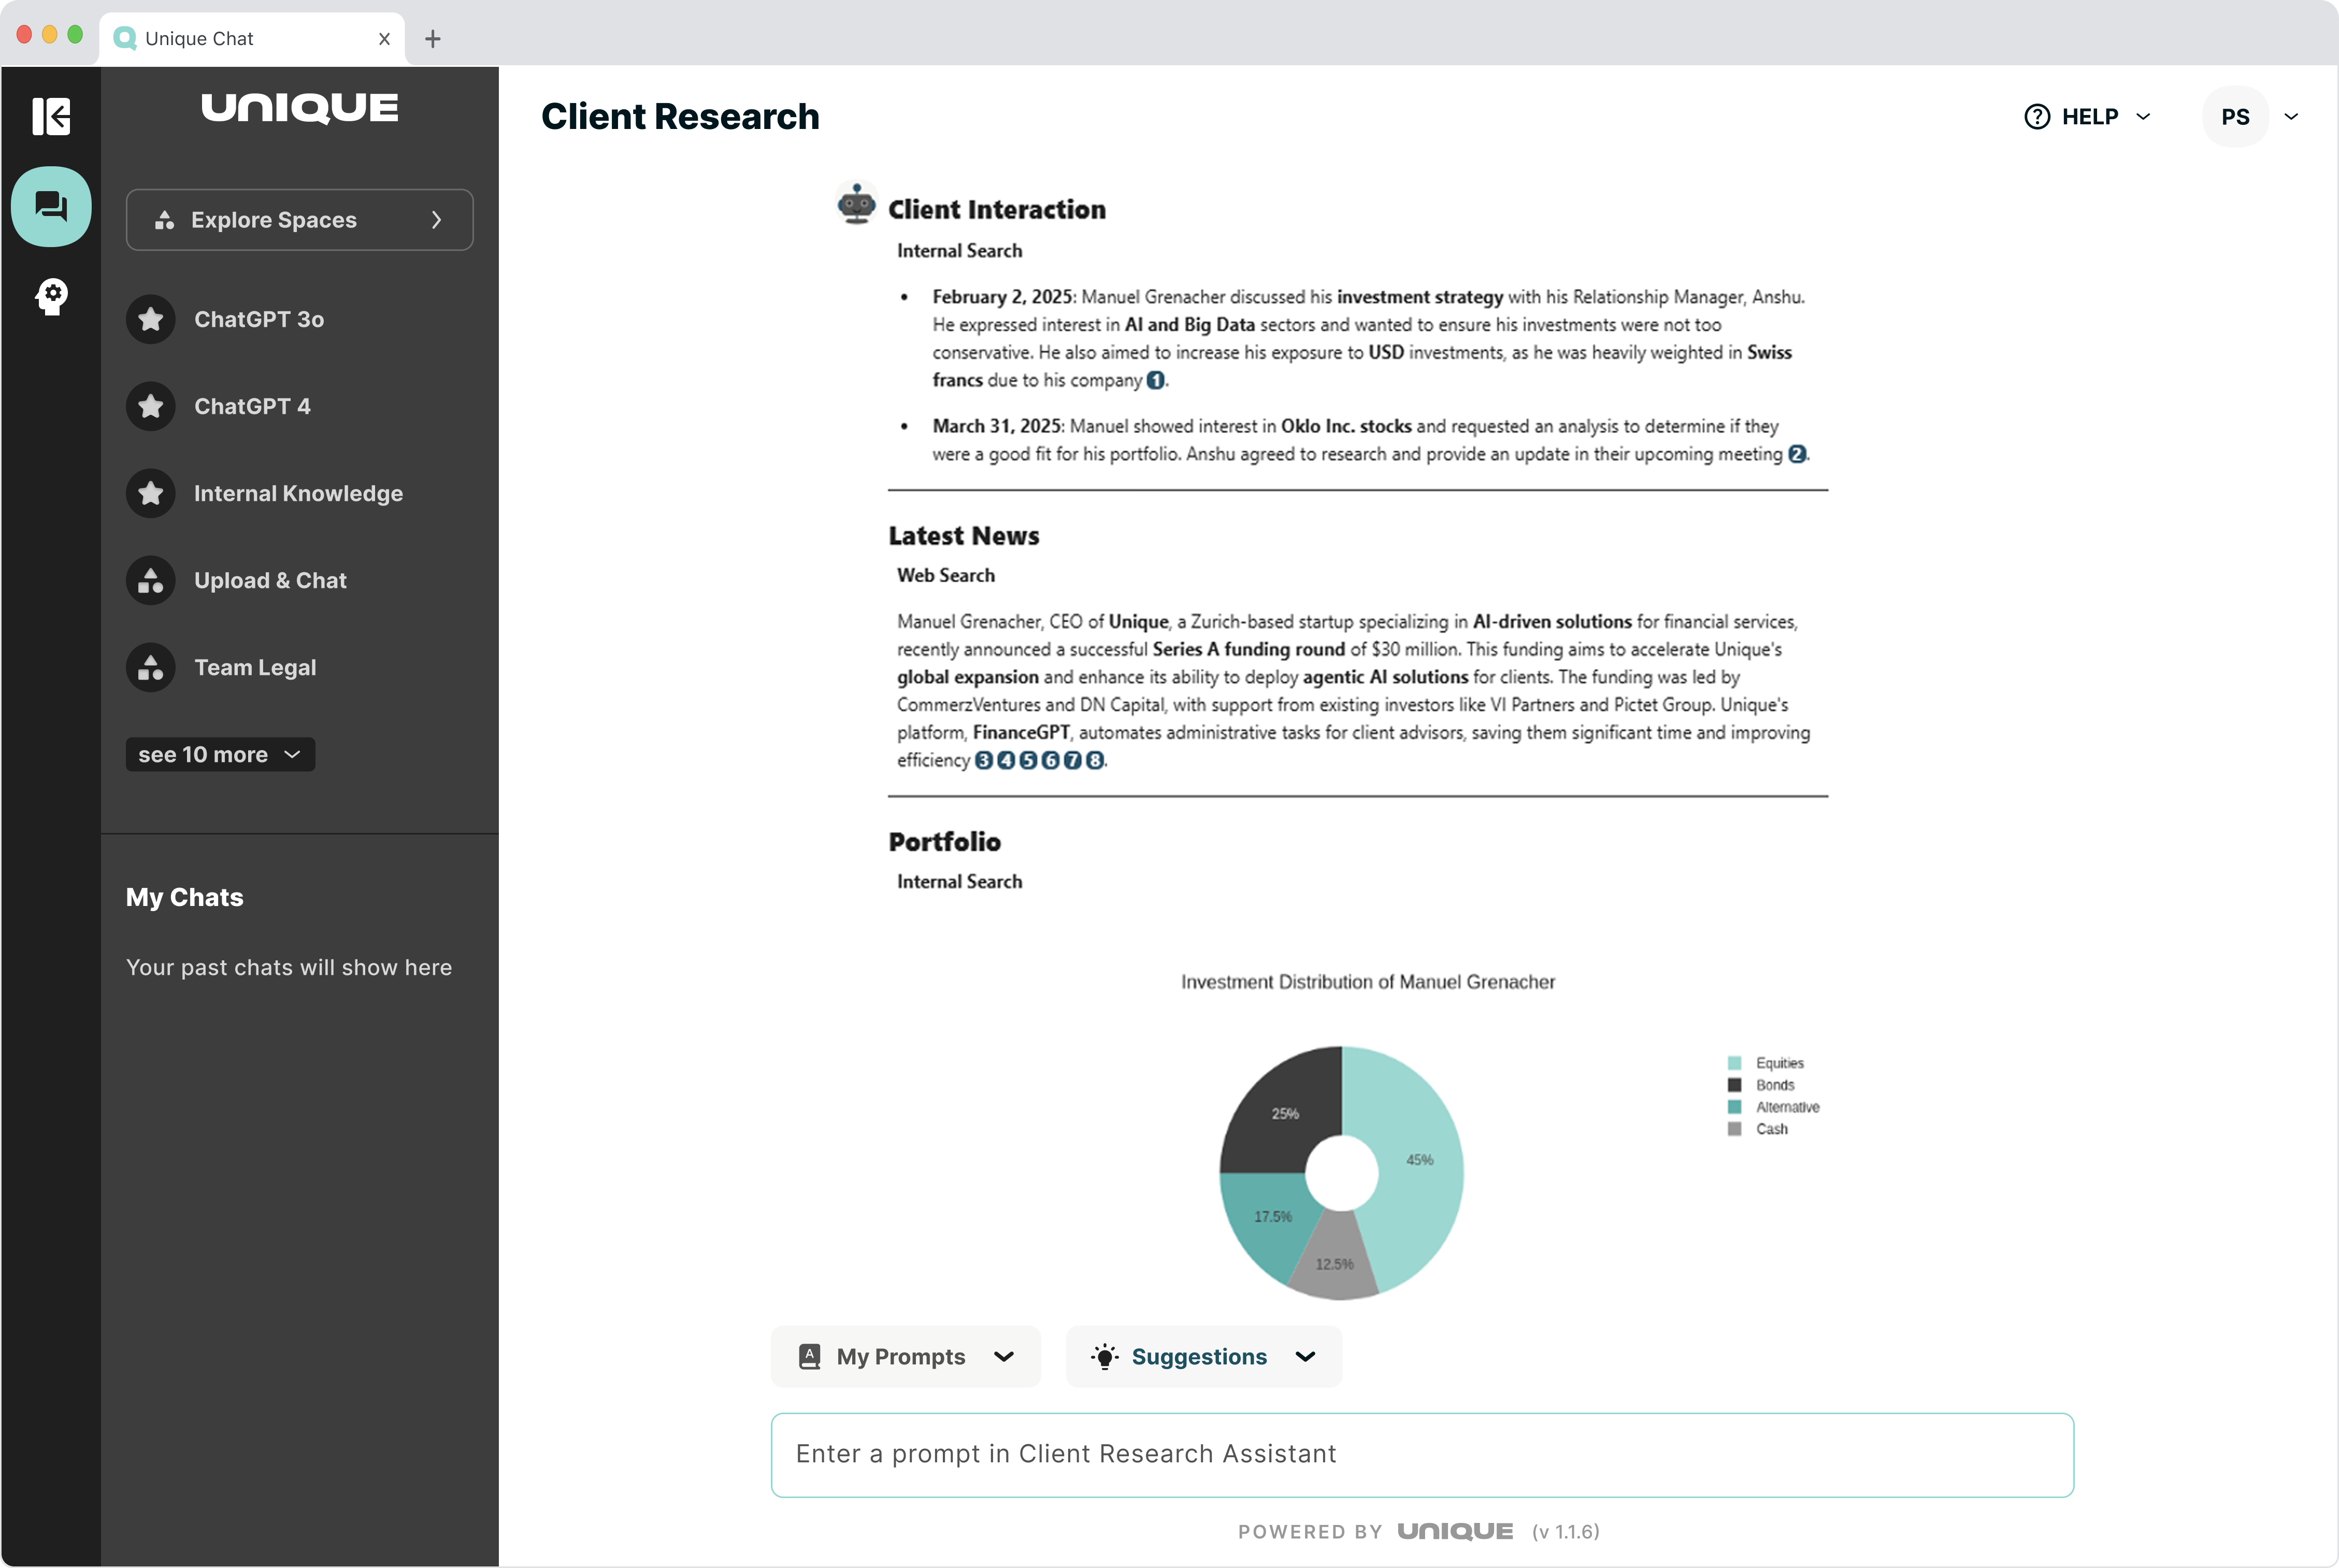Click the Equities legend color swatch

1735,1062
